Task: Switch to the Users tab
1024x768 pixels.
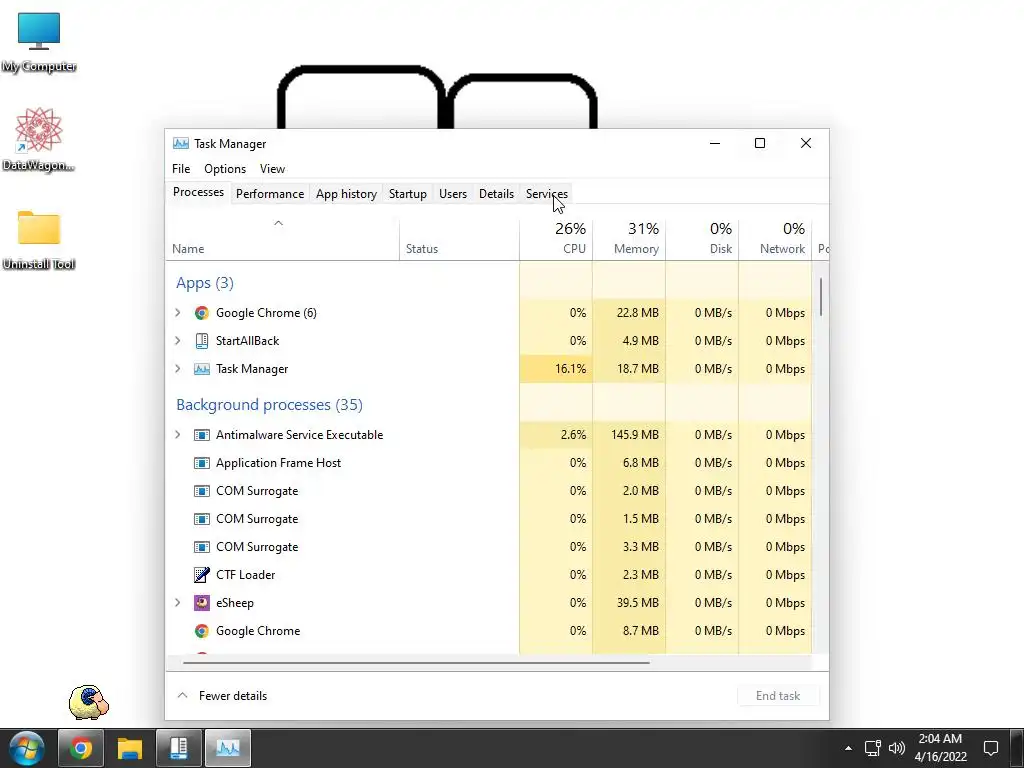Action: pyautogui.click(x=453, y=194)
